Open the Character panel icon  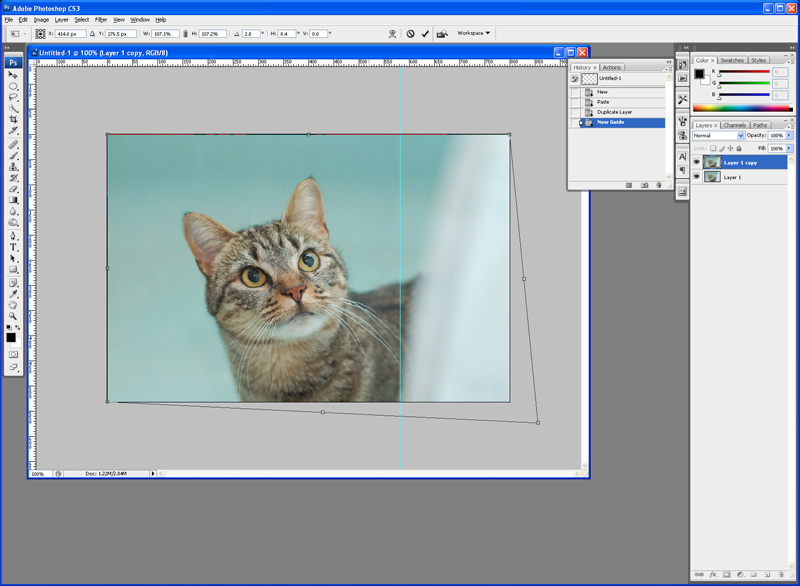(683, 157)
